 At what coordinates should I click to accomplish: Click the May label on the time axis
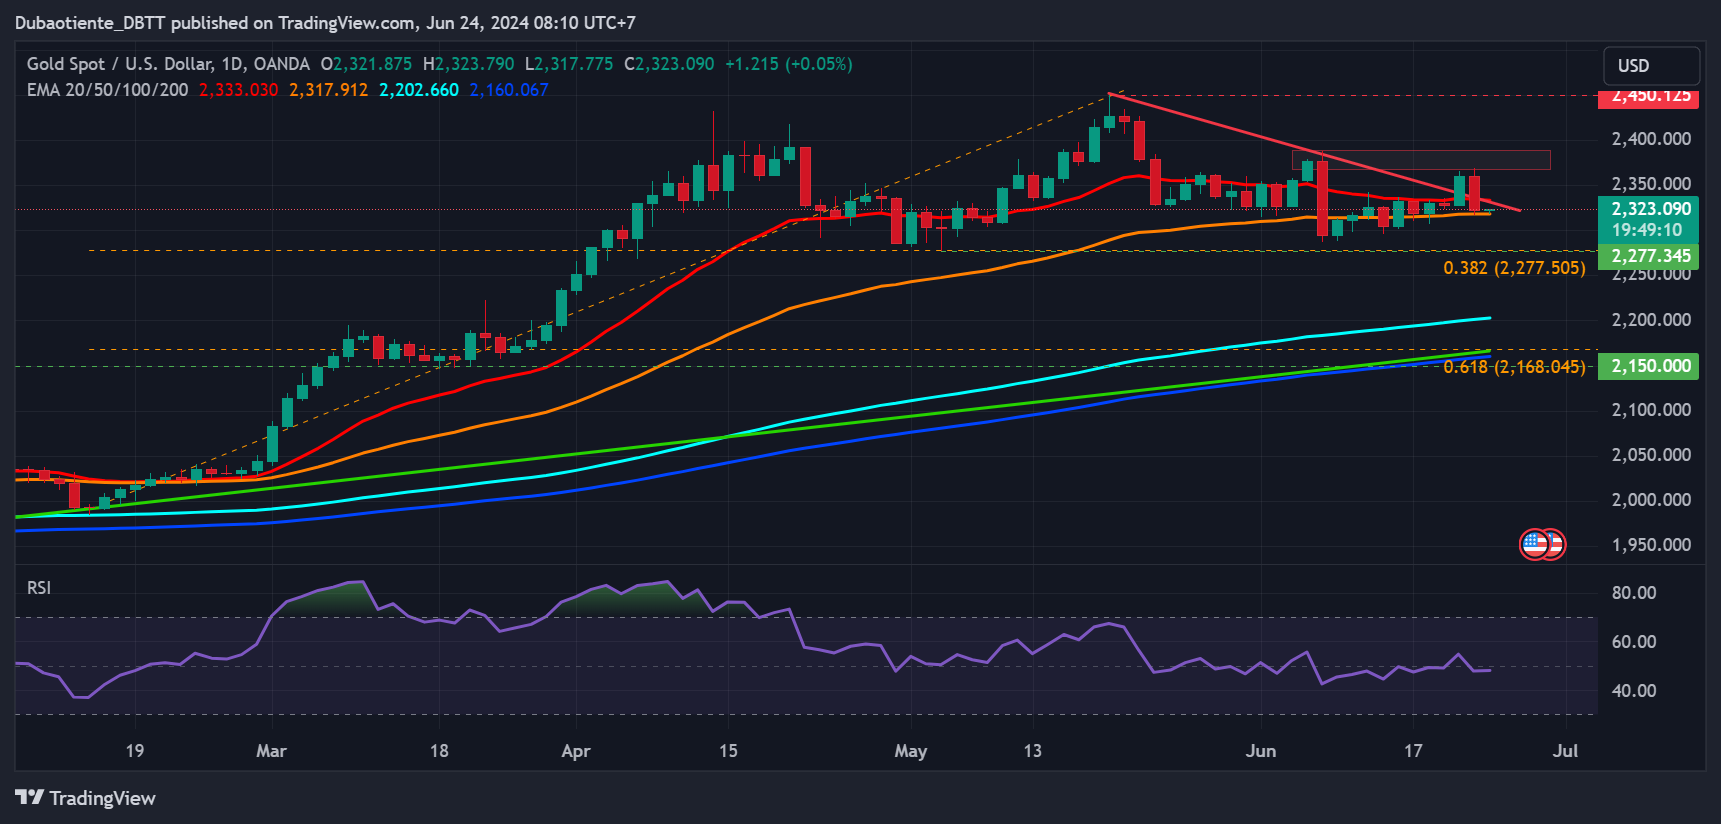point(911,751)
